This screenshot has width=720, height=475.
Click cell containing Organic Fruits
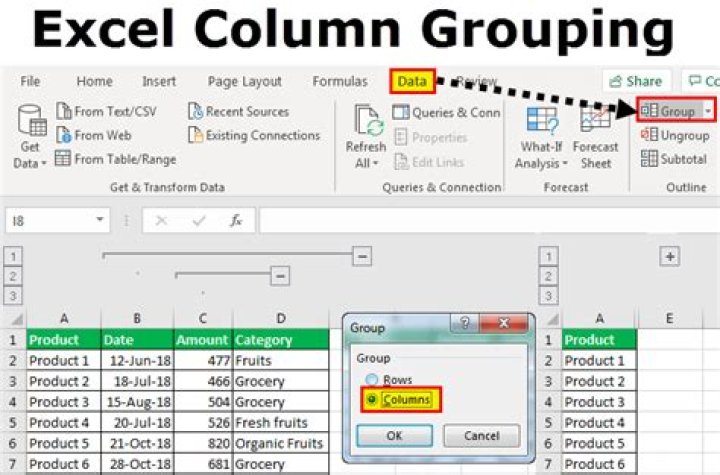(x=281, y=443)
